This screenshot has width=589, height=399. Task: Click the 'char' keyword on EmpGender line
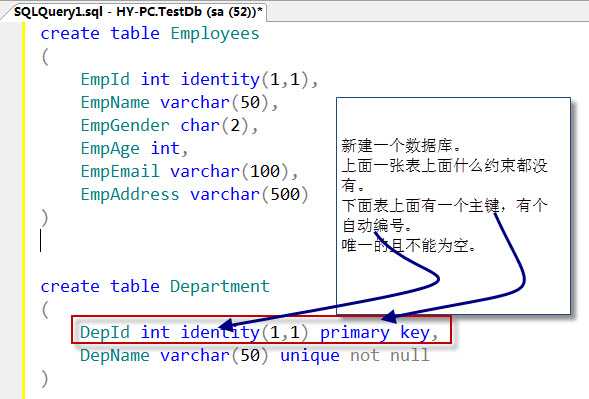(200, 125)
